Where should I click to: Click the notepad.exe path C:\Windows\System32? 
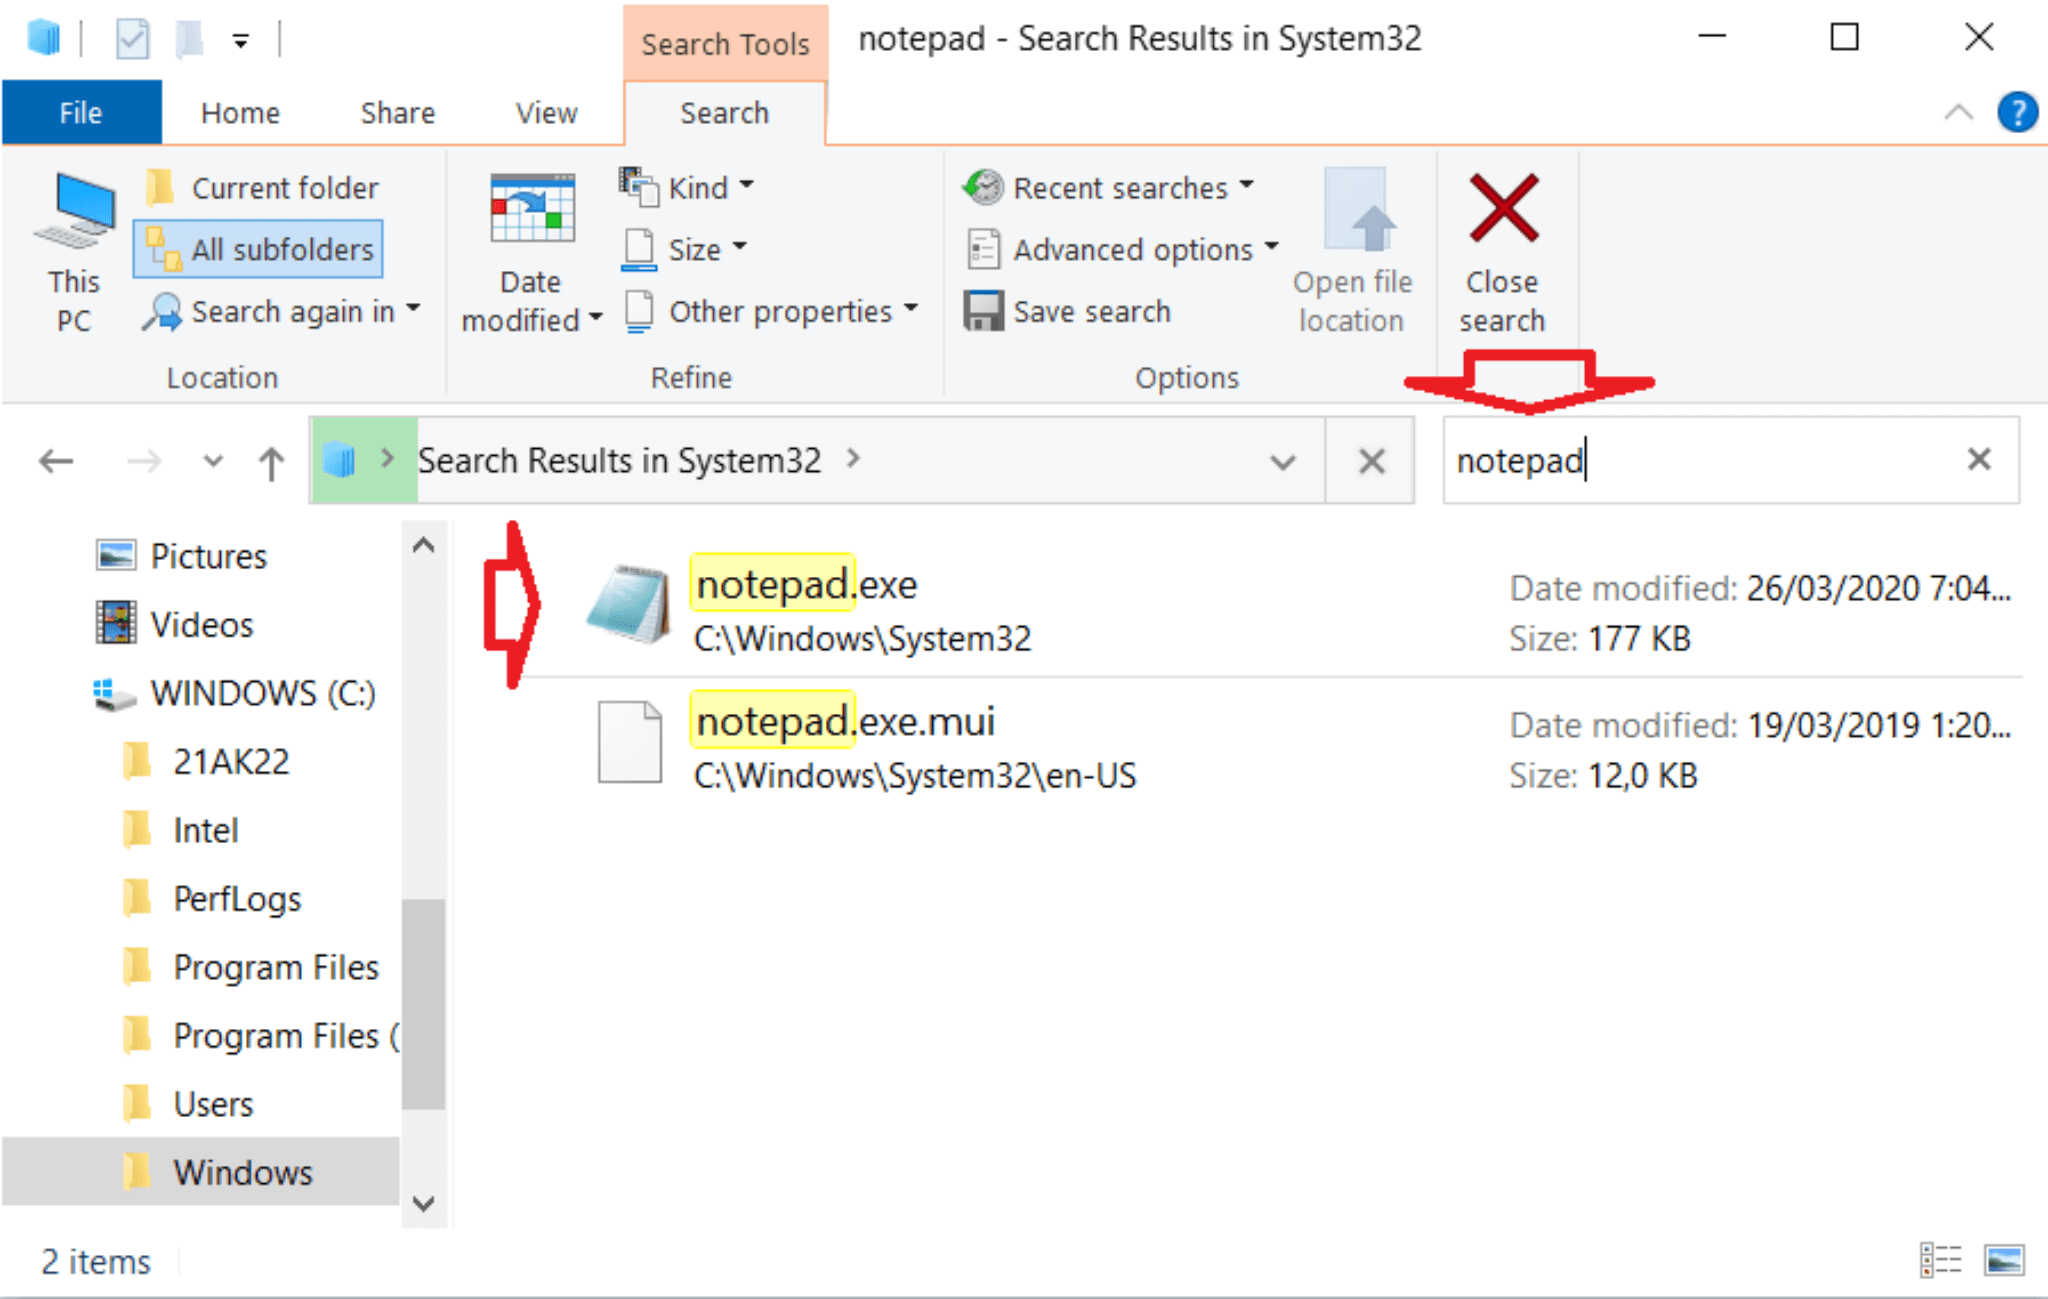click(862, 639)
